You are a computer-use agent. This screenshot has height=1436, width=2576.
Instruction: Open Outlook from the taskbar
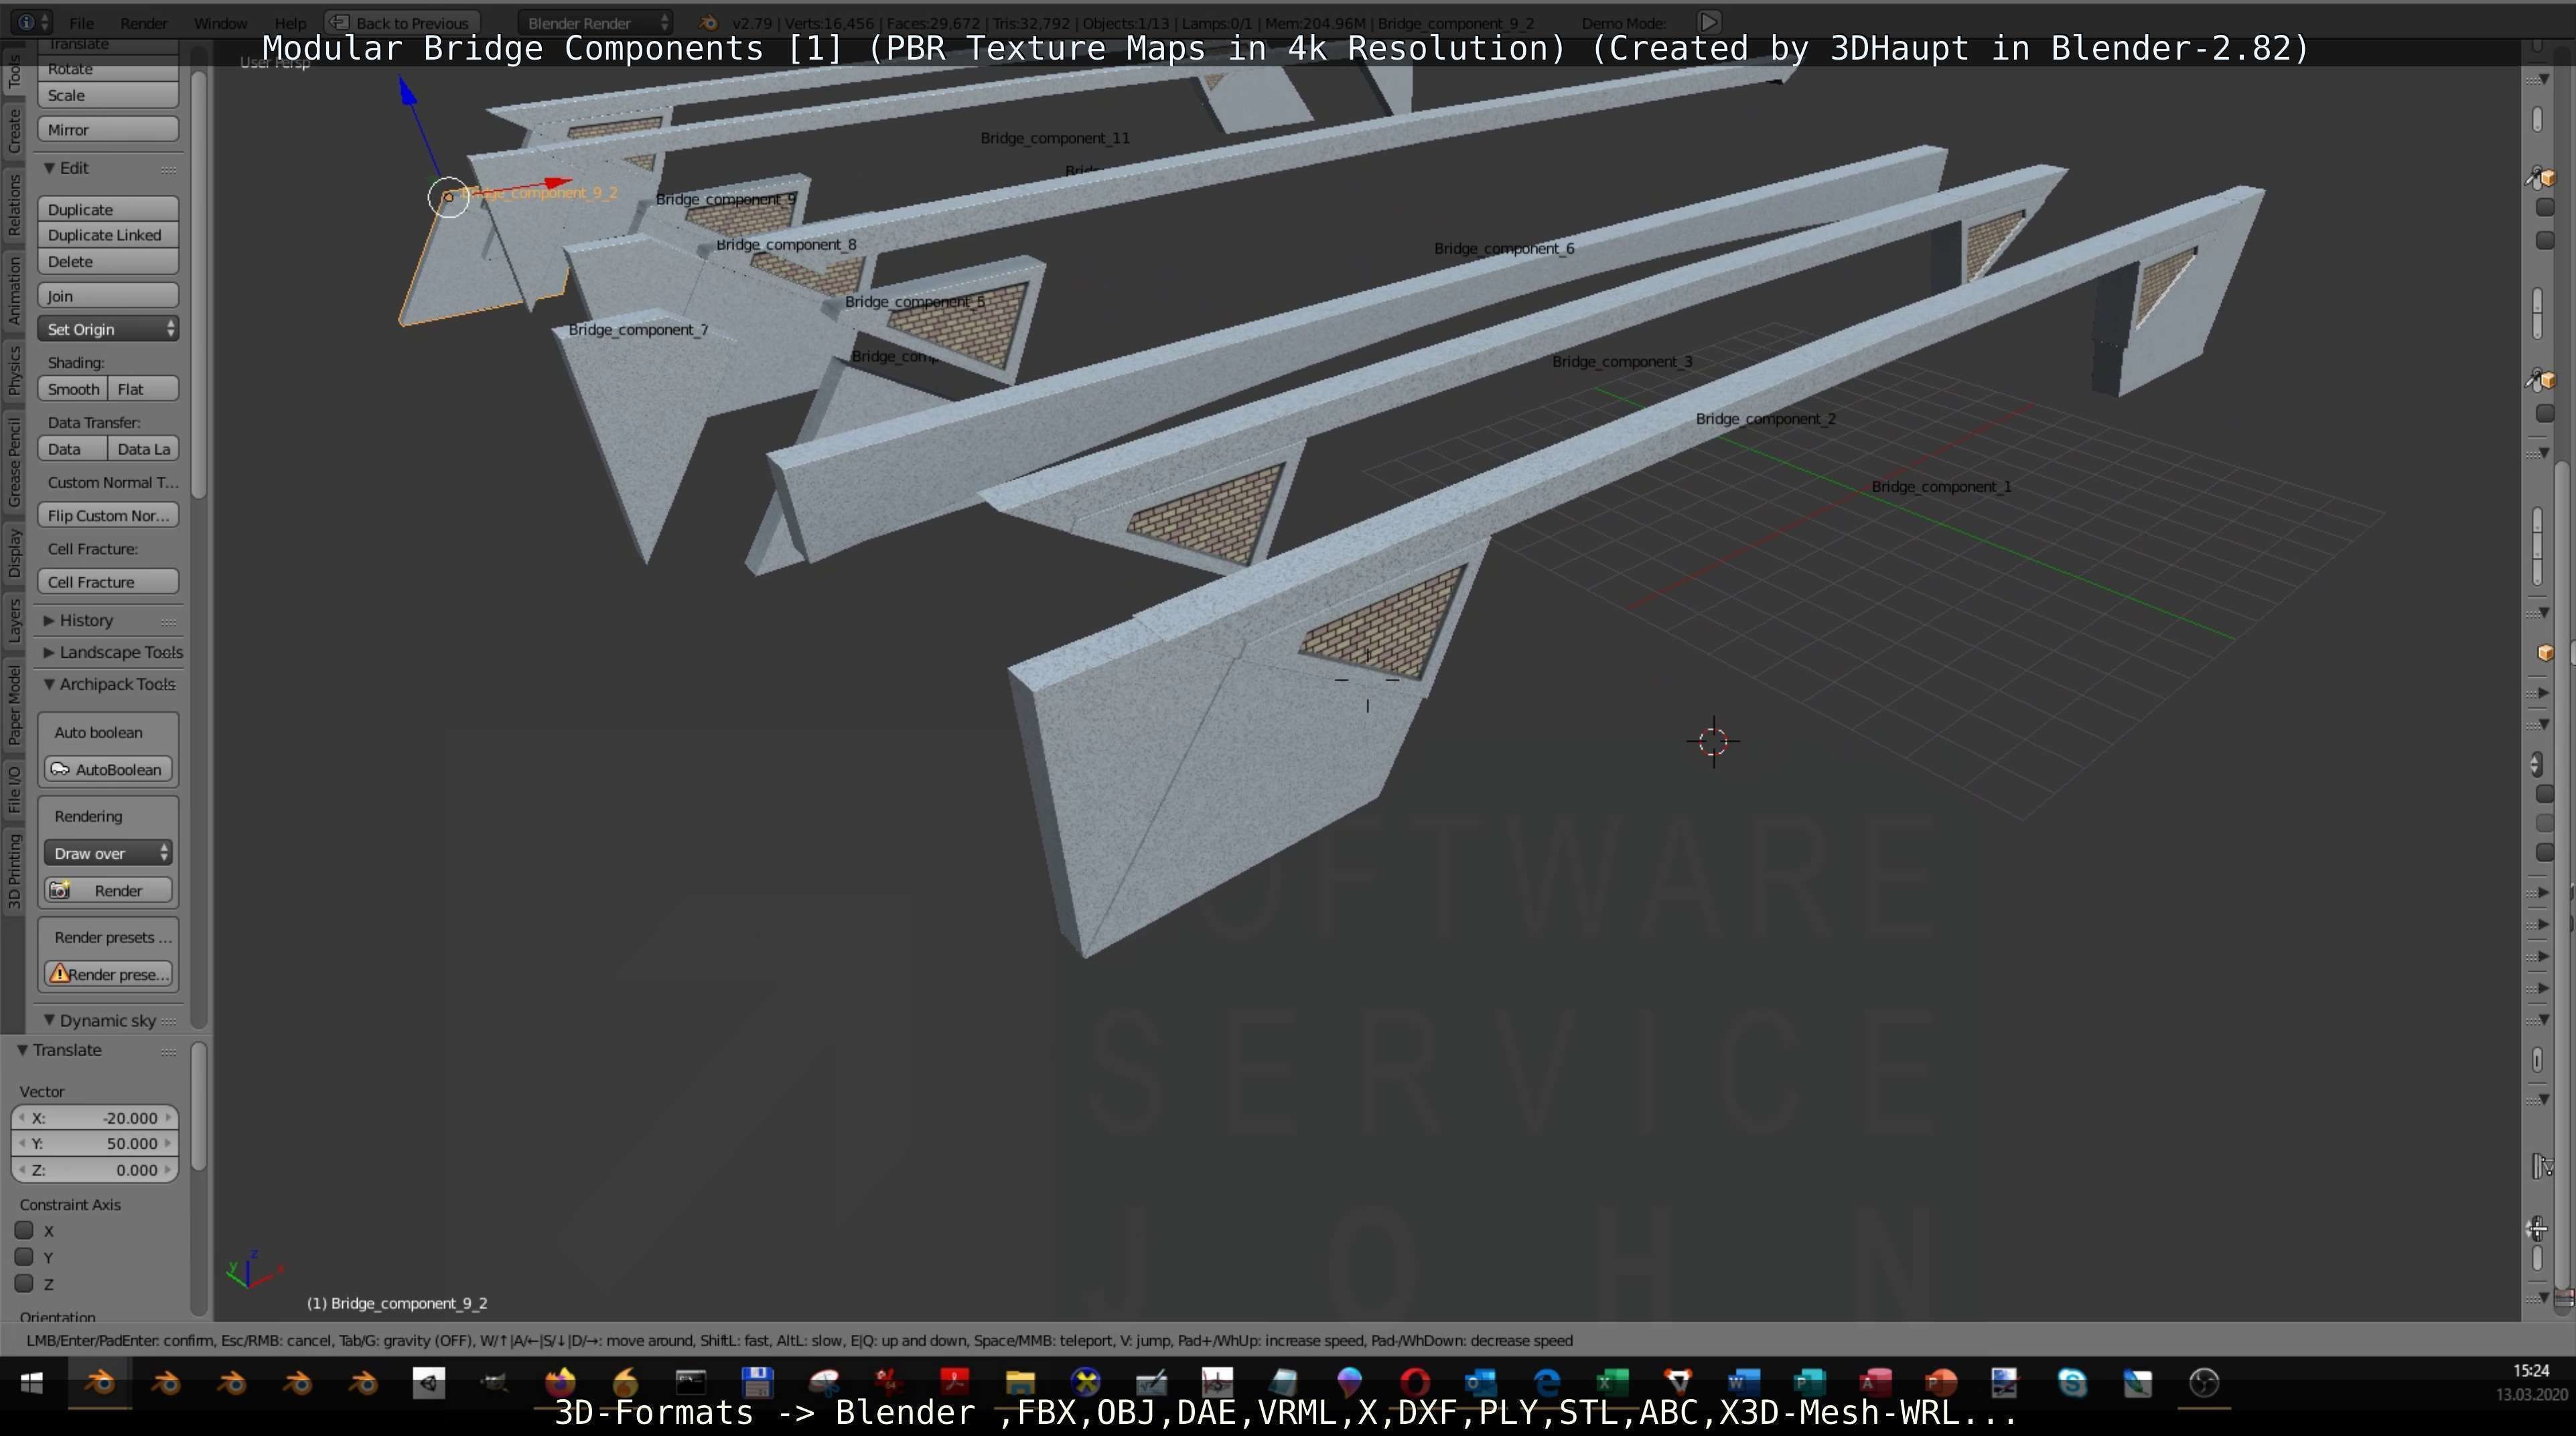pos(1480,1383)
